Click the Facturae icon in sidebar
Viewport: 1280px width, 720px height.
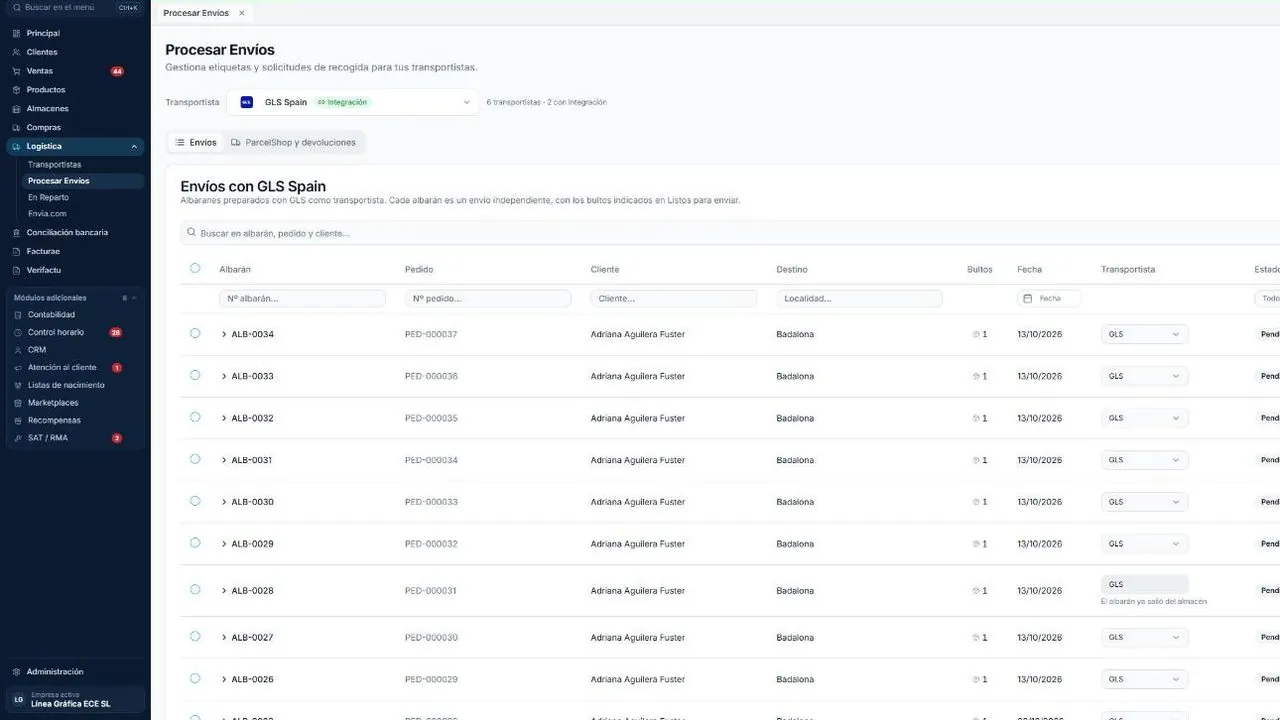click(16, 252)
